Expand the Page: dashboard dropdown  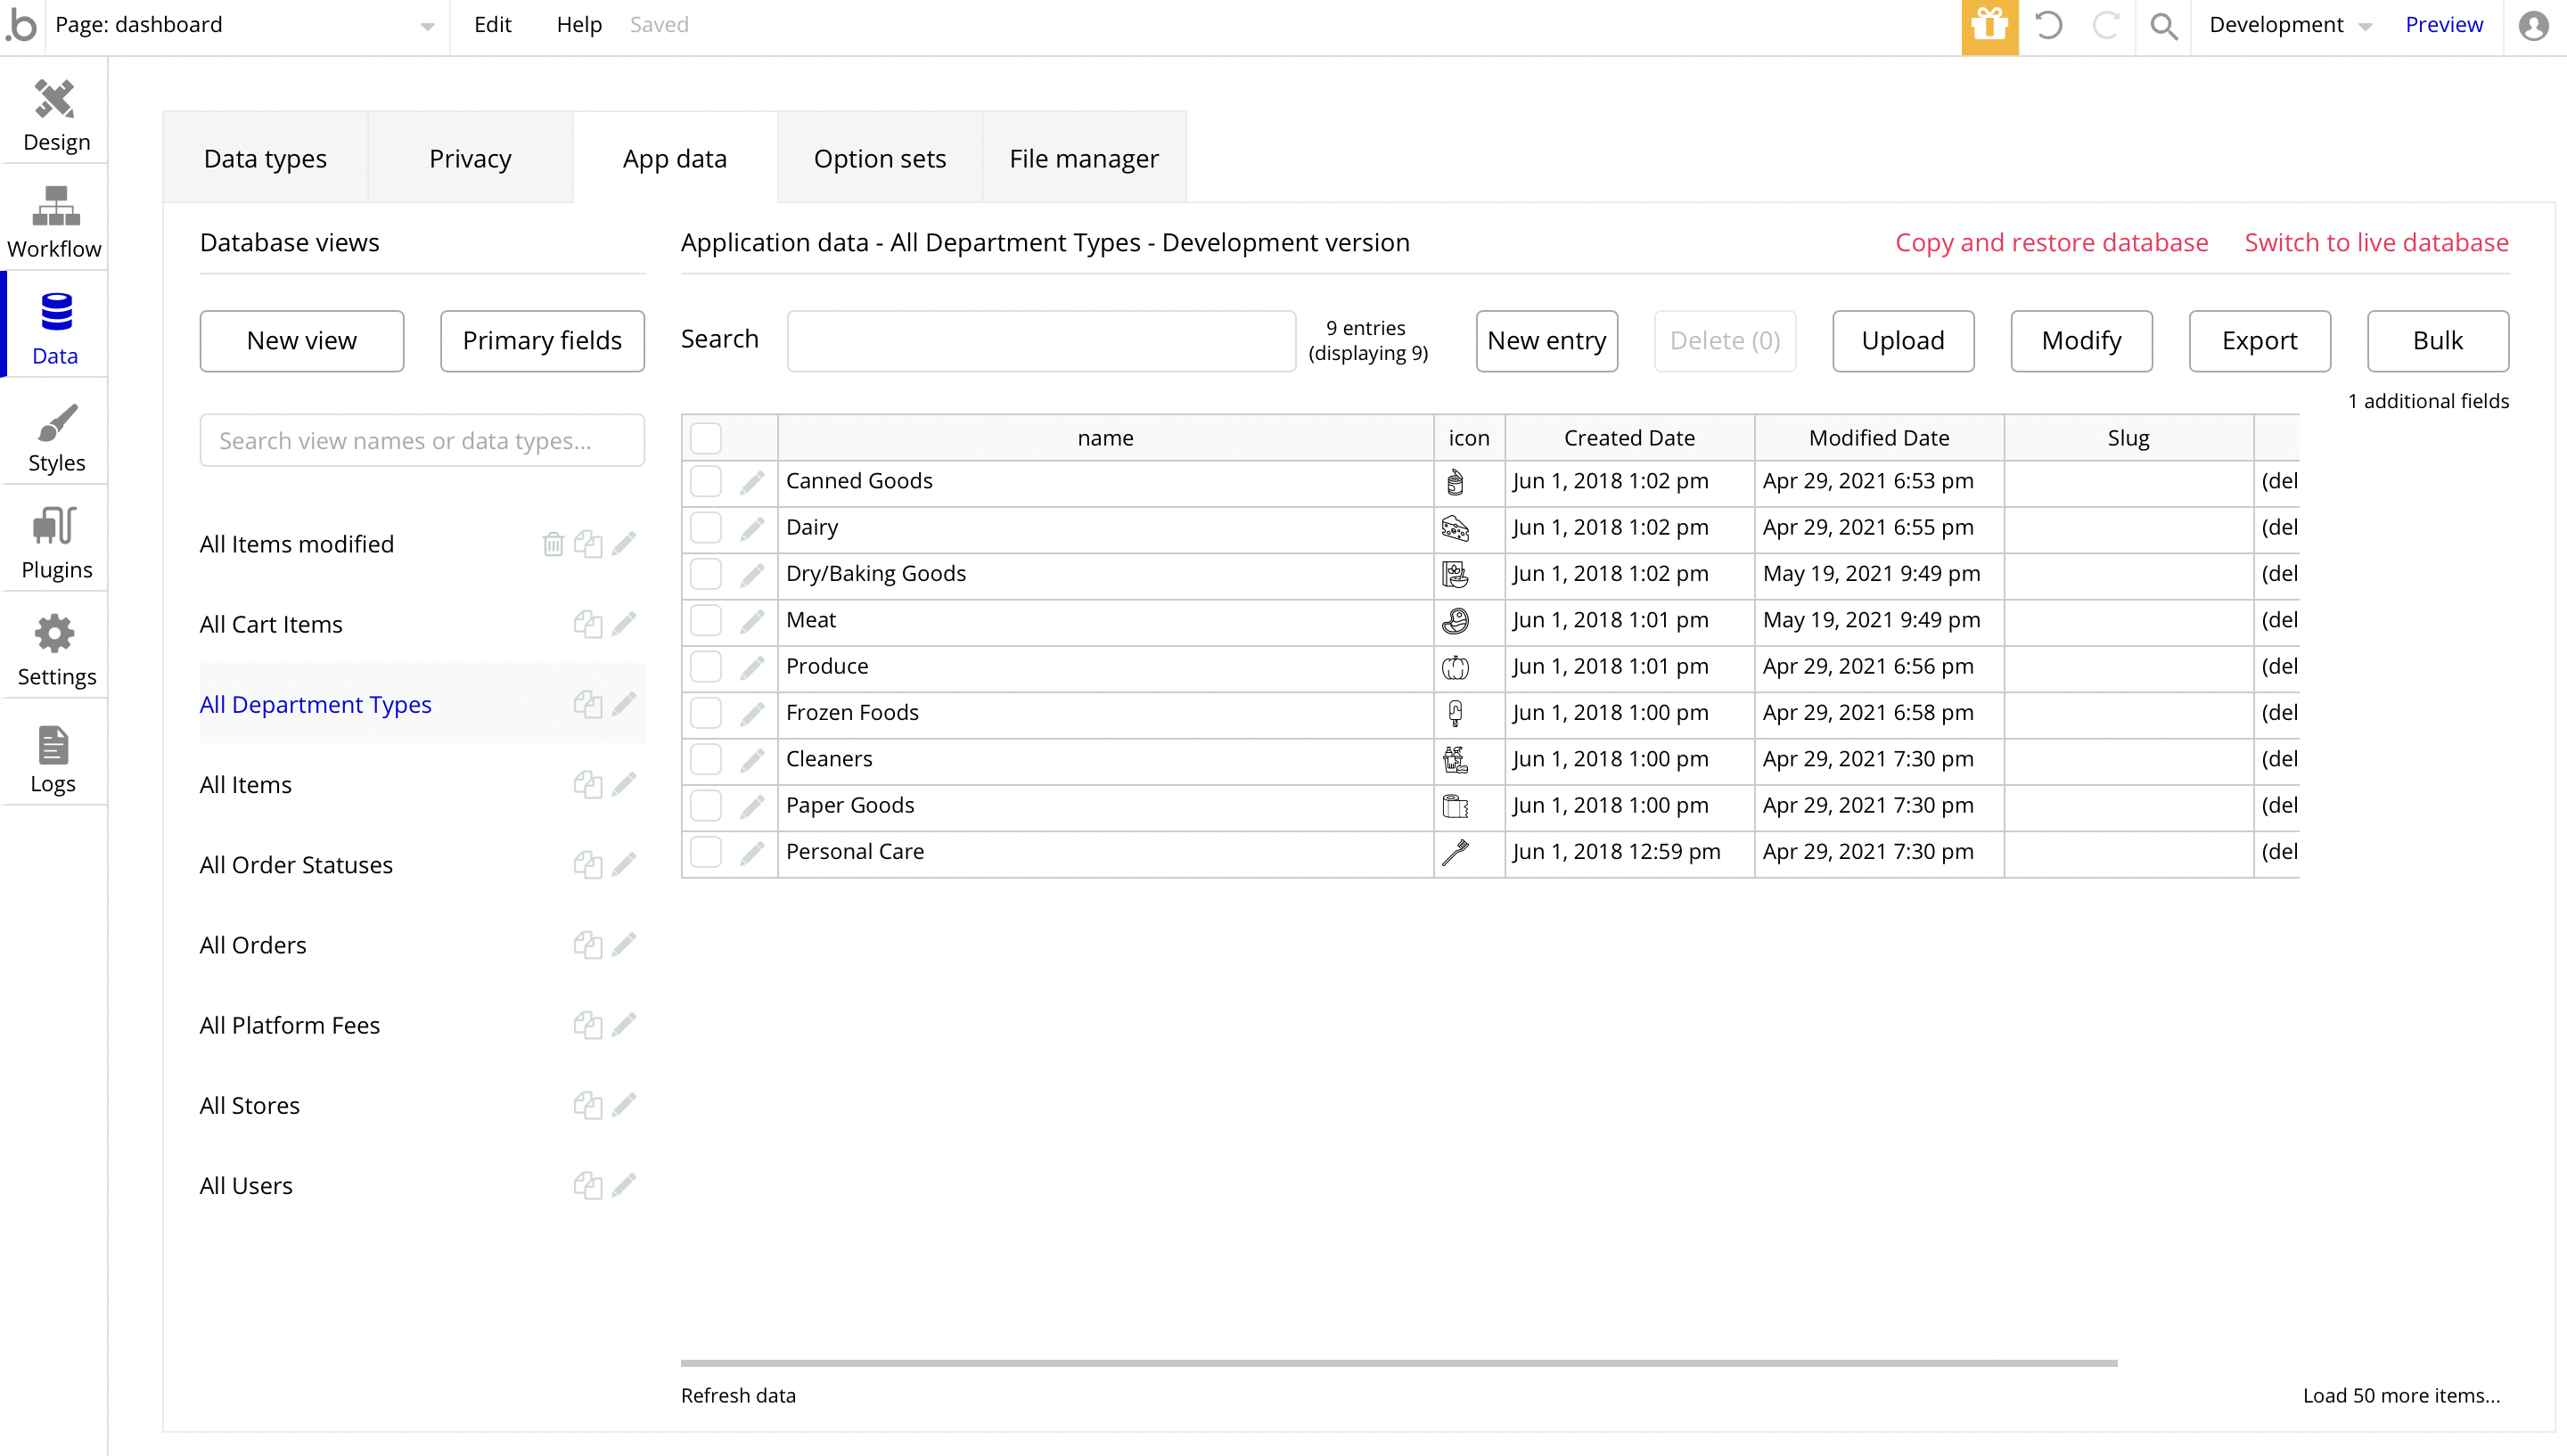427,26
